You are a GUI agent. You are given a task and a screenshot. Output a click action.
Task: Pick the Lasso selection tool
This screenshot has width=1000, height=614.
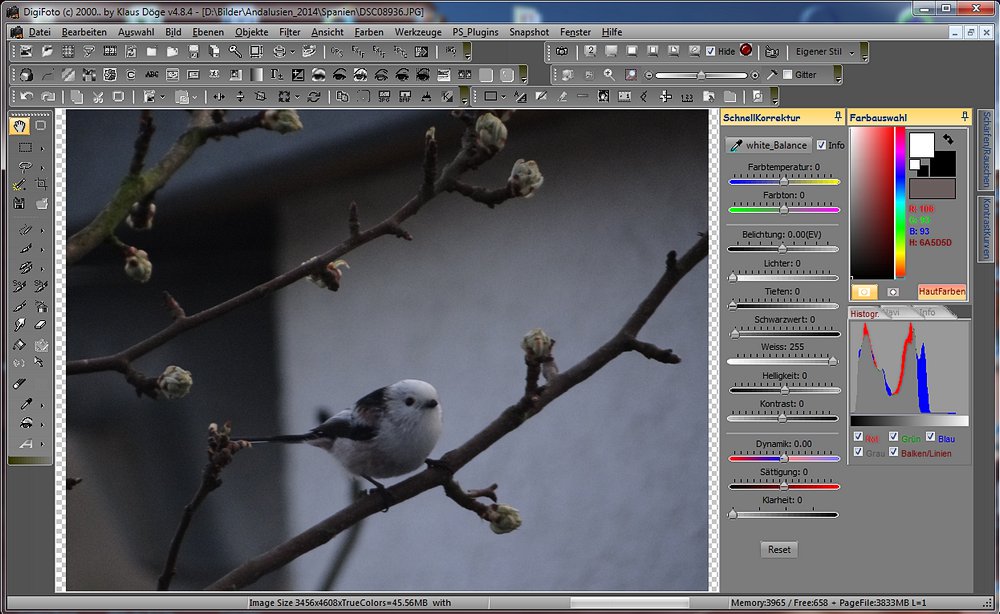pyautogui.click(x=25, y=166)
